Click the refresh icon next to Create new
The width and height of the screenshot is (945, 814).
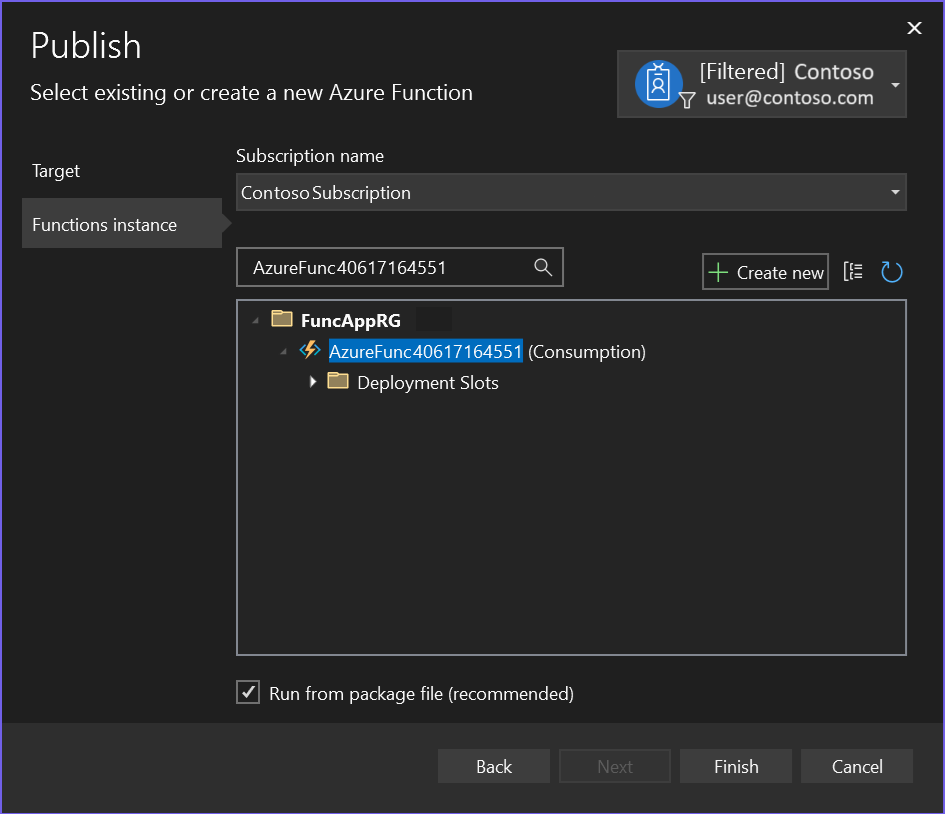coord(892,272)
